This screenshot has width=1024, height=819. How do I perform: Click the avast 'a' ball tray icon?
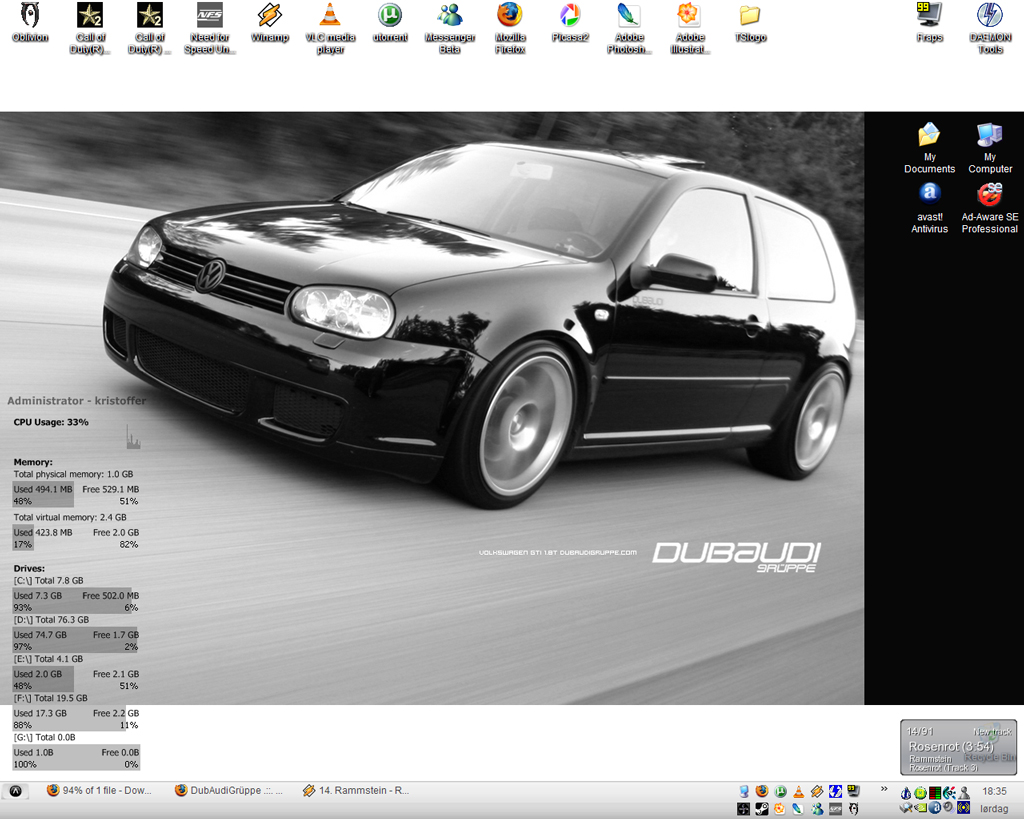935,809
